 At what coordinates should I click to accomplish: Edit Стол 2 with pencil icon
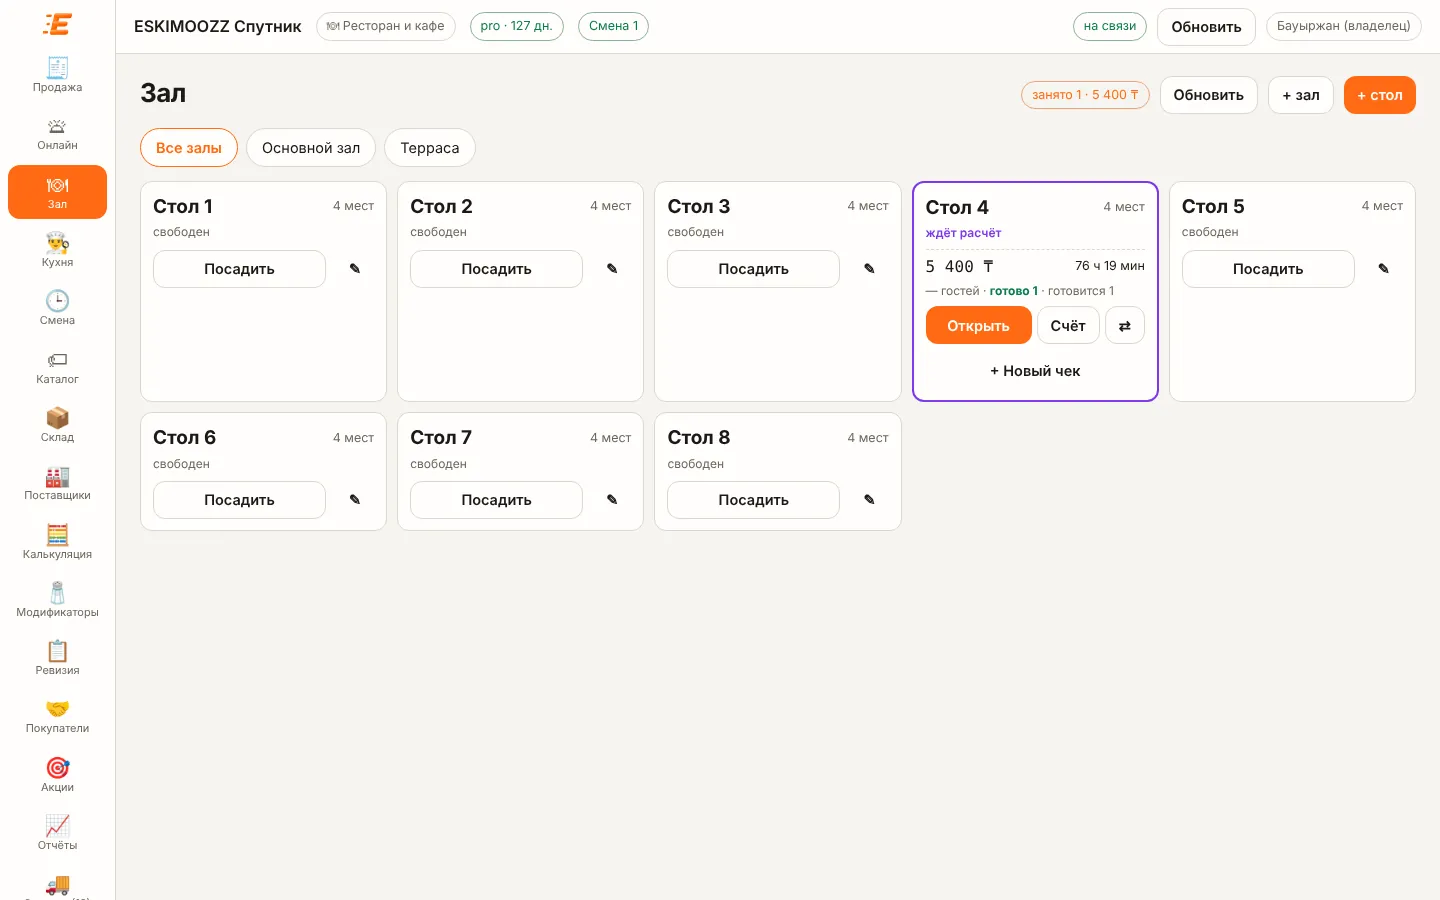click(x=612, y=269)
